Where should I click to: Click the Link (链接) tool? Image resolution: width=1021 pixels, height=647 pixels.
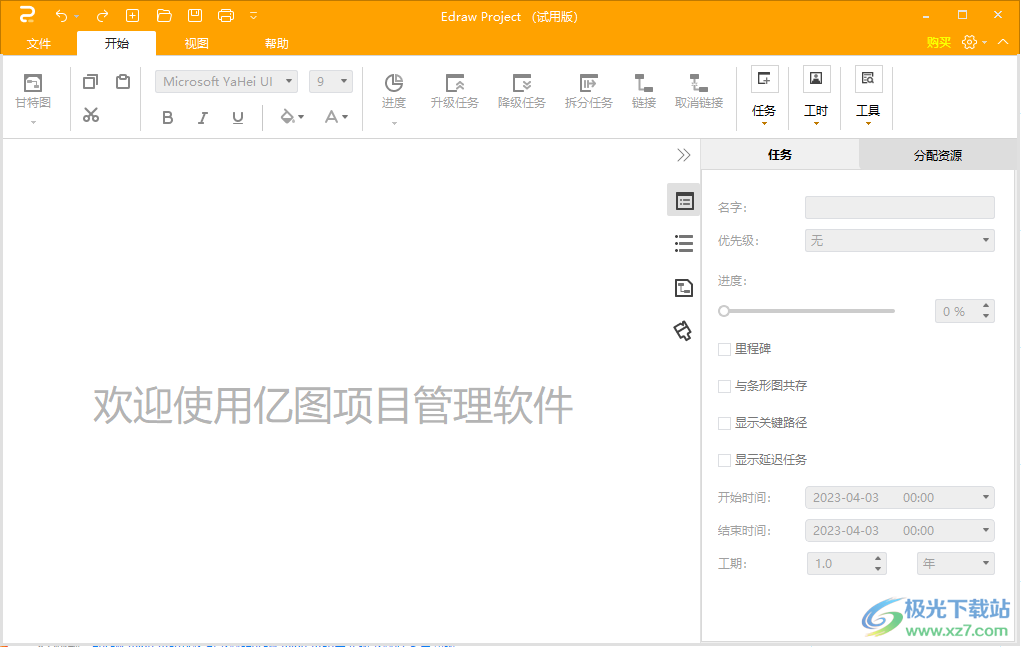(x=643, y=91)
